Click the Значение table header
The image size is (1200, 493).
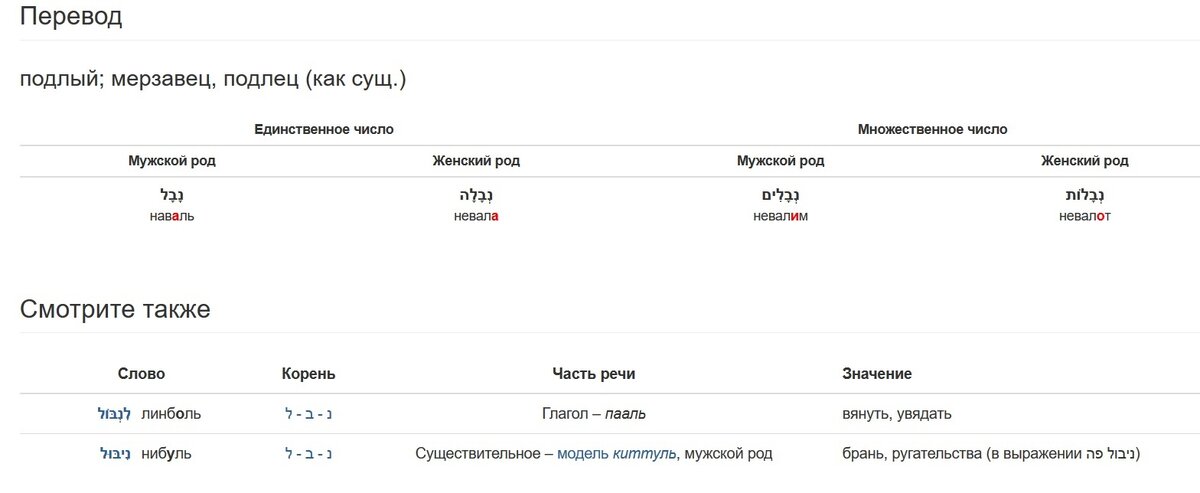877,374
